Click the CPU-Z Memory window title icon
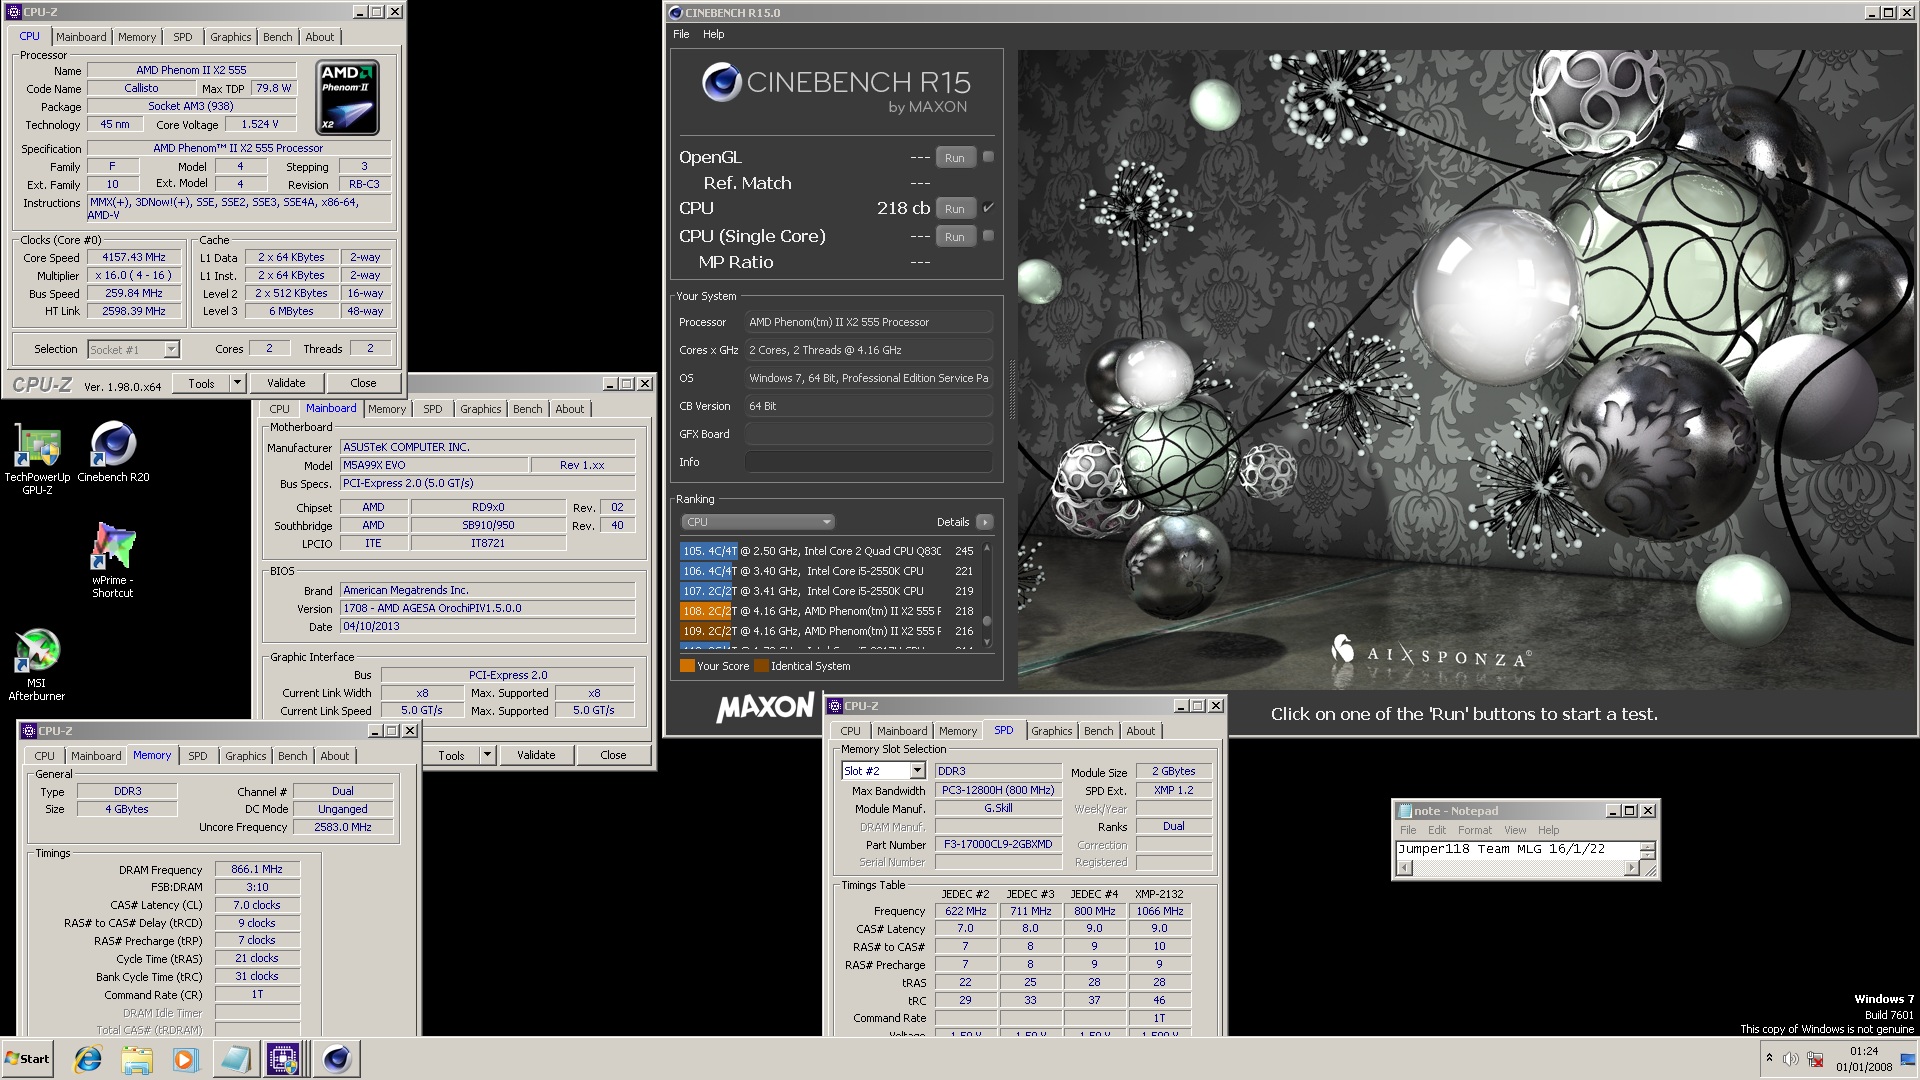 (28, 731)
